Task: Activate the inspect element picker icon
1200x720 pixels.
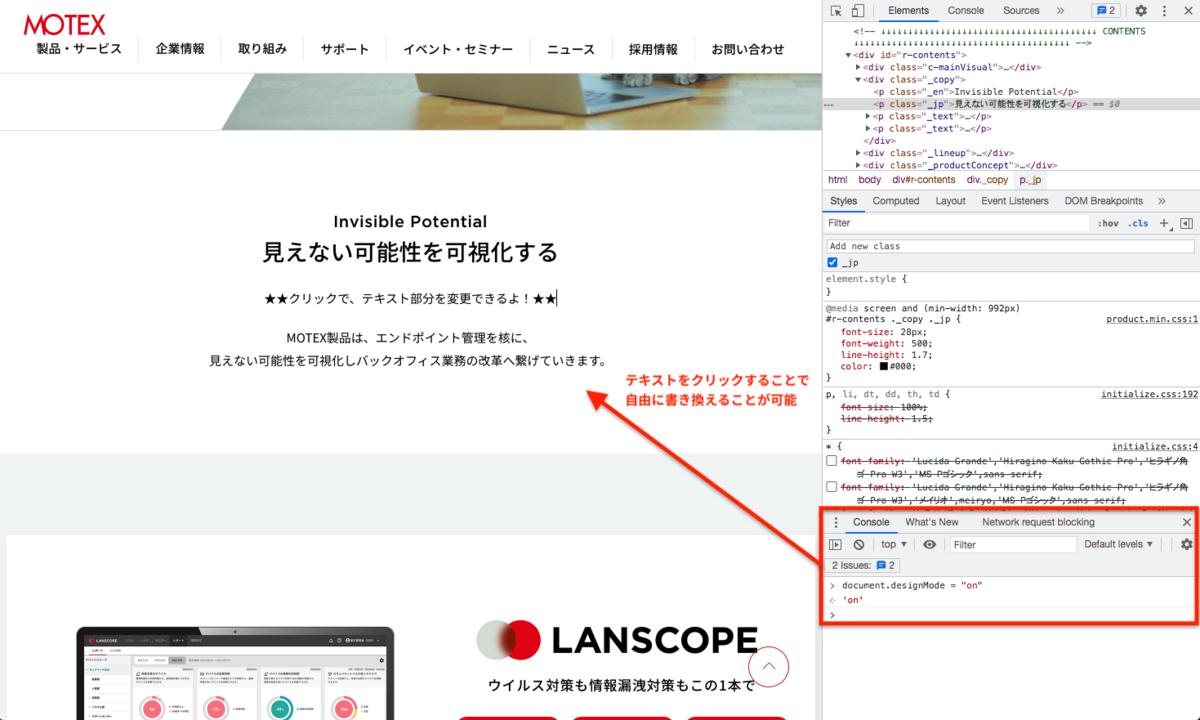Action: coord(835,11)
